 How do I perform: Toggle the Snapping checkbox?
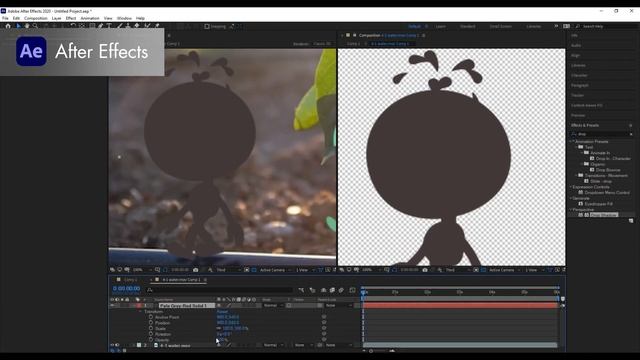(x=207, y=26)
